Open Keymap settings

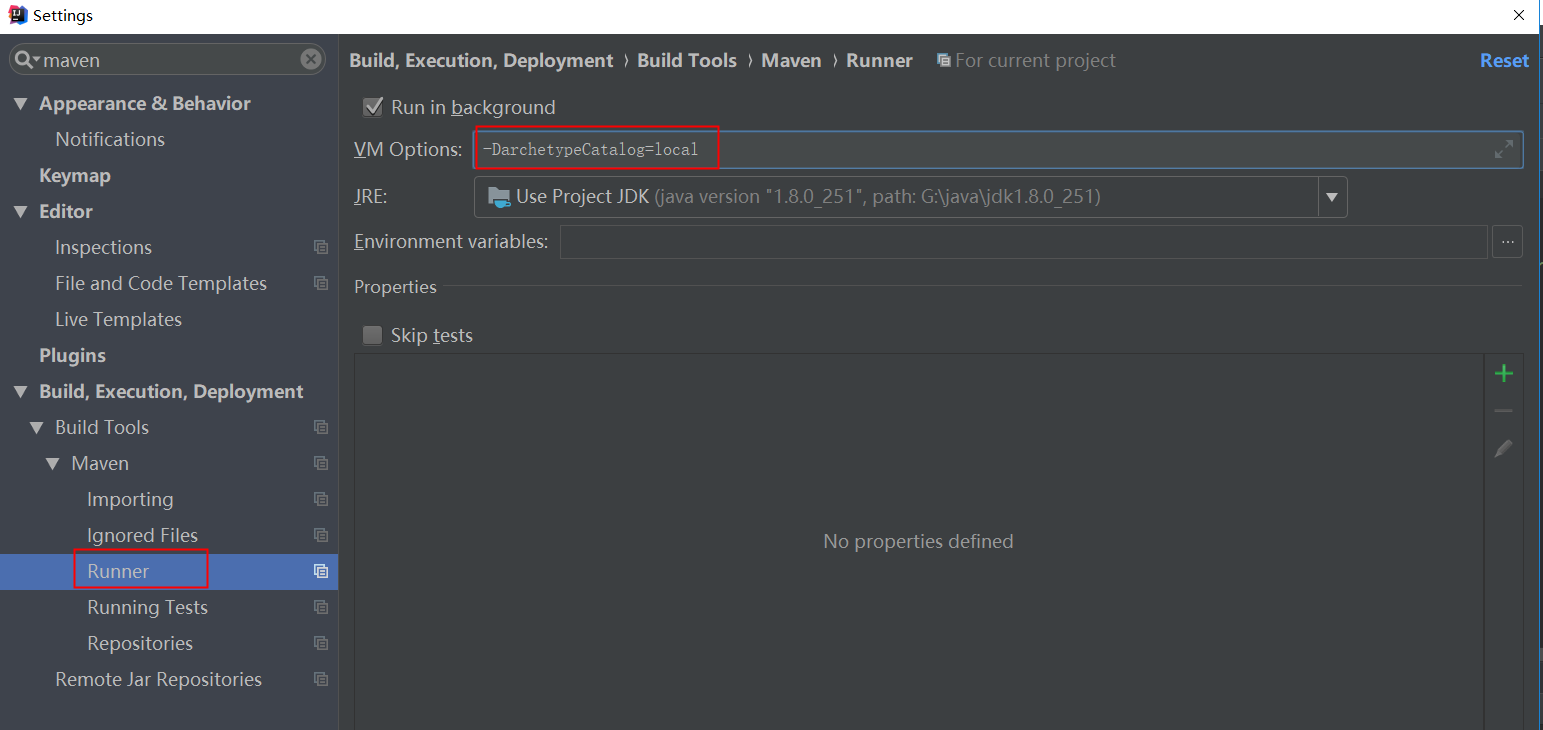pyautogui.click(x=75, y=175)
